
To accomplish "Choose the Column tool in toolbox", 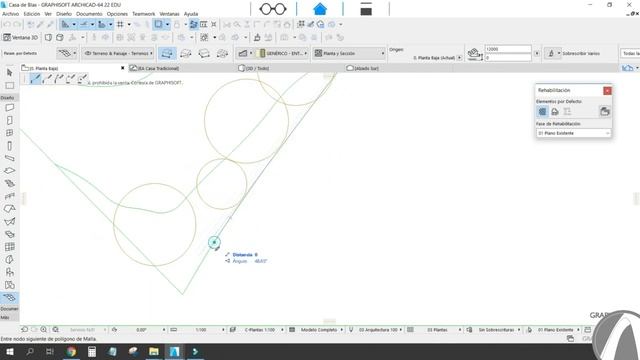I will pos(9,146).
